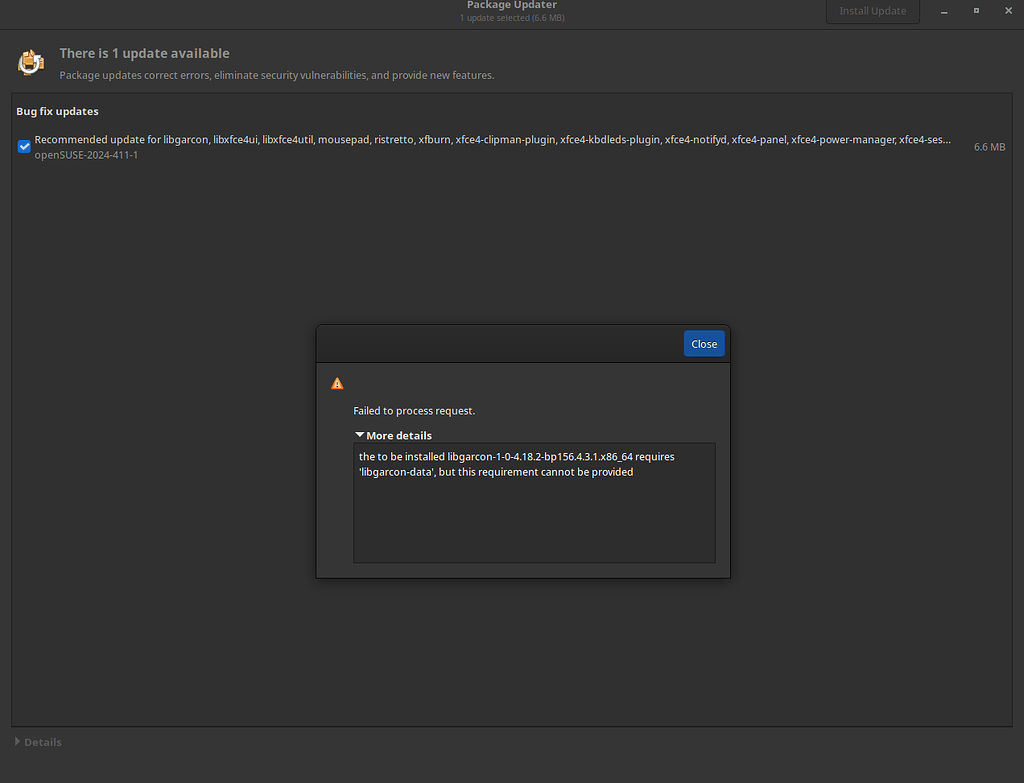Click the Package Updater title text

point(511,5)
